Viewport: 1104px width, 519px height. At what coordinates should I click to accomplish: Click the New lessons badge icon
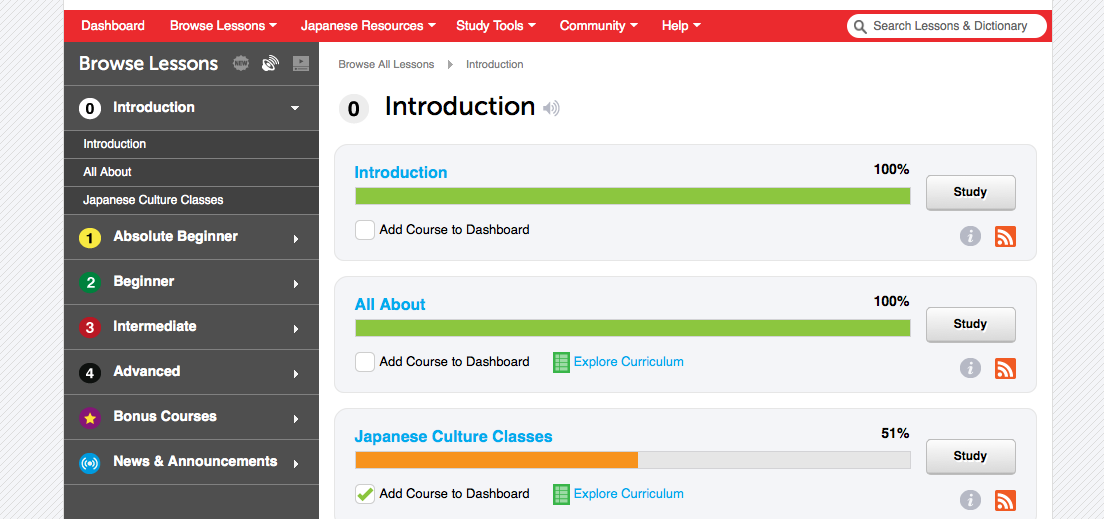click(242, 63)
